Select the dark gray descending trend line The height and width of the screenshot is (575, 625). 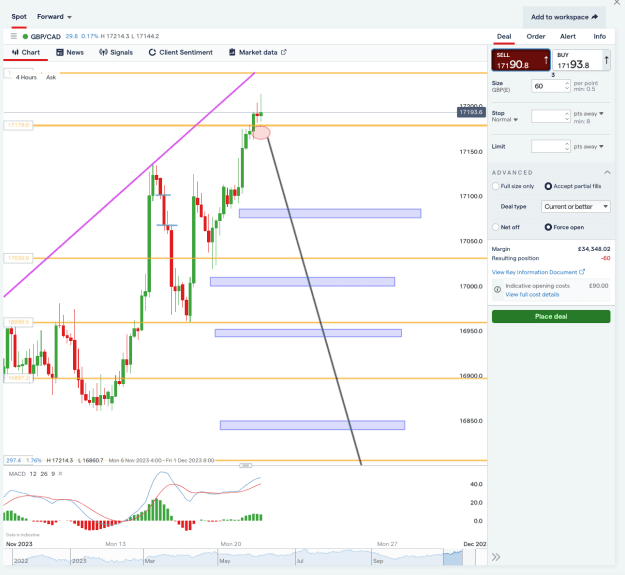click(315, 302)
